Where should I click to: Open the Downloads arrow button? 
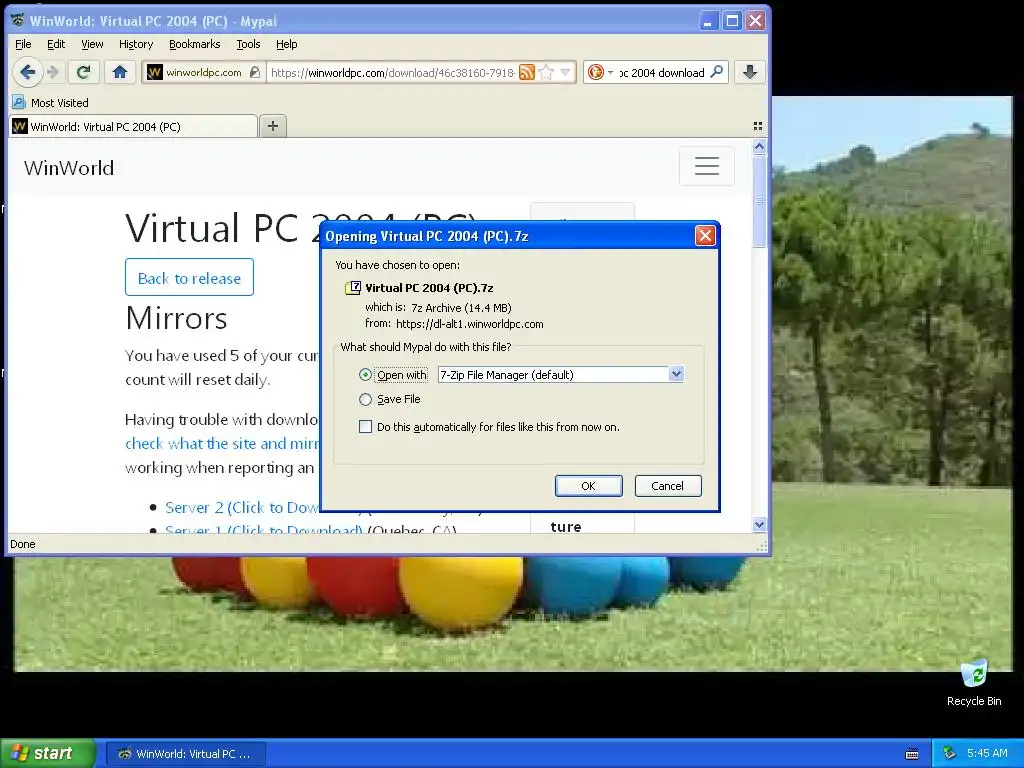click(x=750, y=72)
